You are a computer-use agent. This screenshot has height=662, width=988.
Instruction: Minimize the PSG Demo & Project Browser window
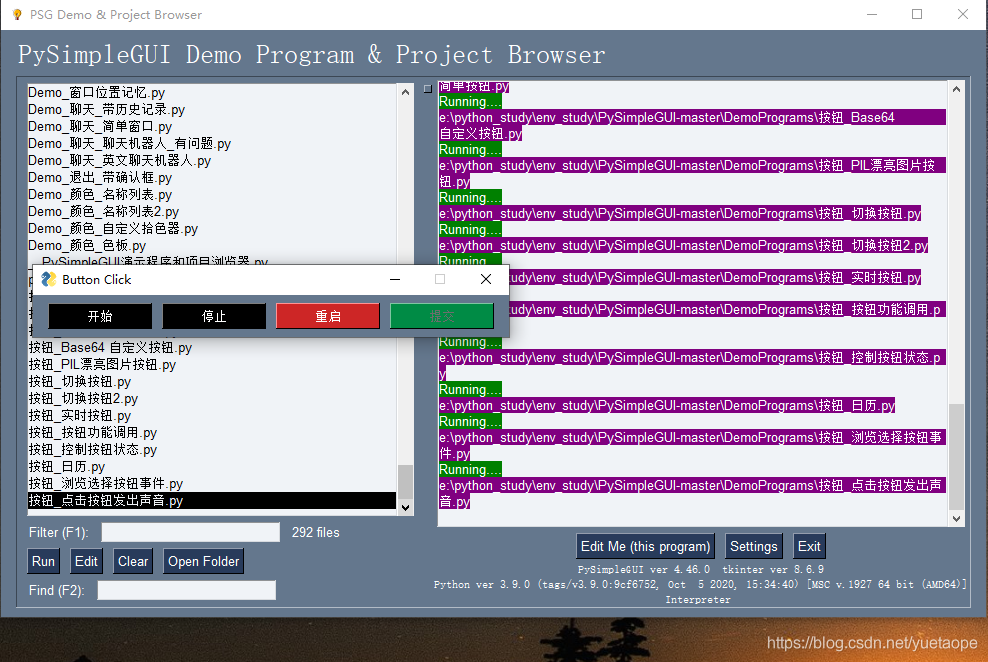(x=872, y=14)
